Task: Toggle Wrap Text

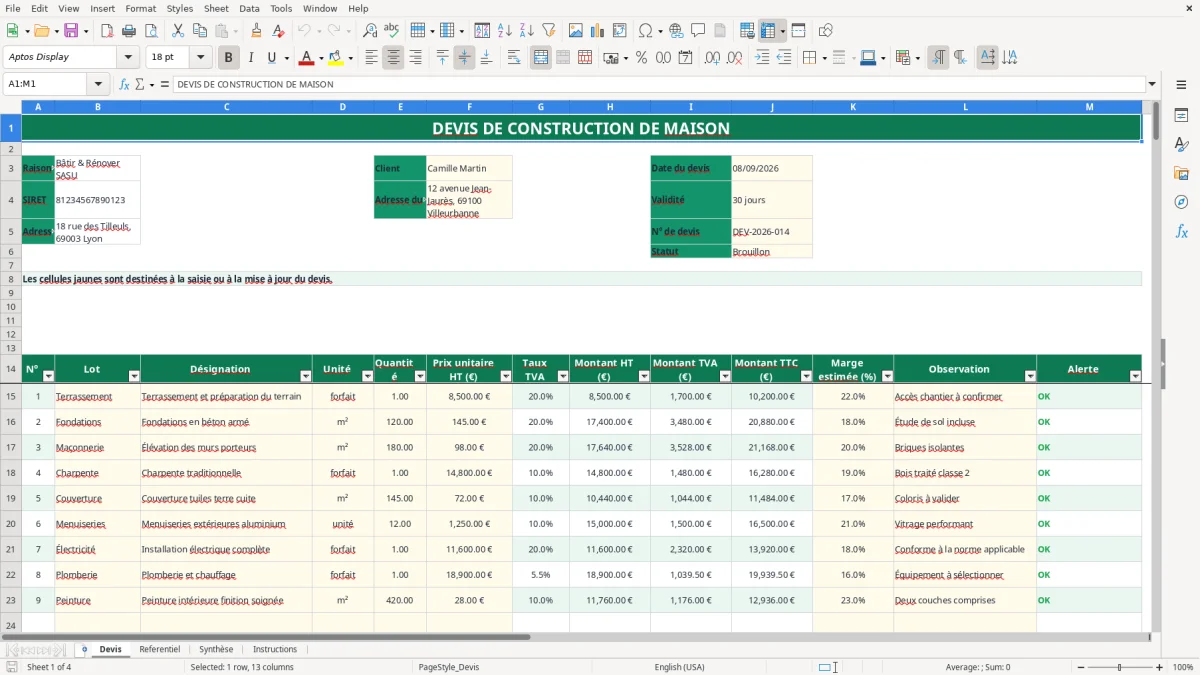Action: point(513,58)
